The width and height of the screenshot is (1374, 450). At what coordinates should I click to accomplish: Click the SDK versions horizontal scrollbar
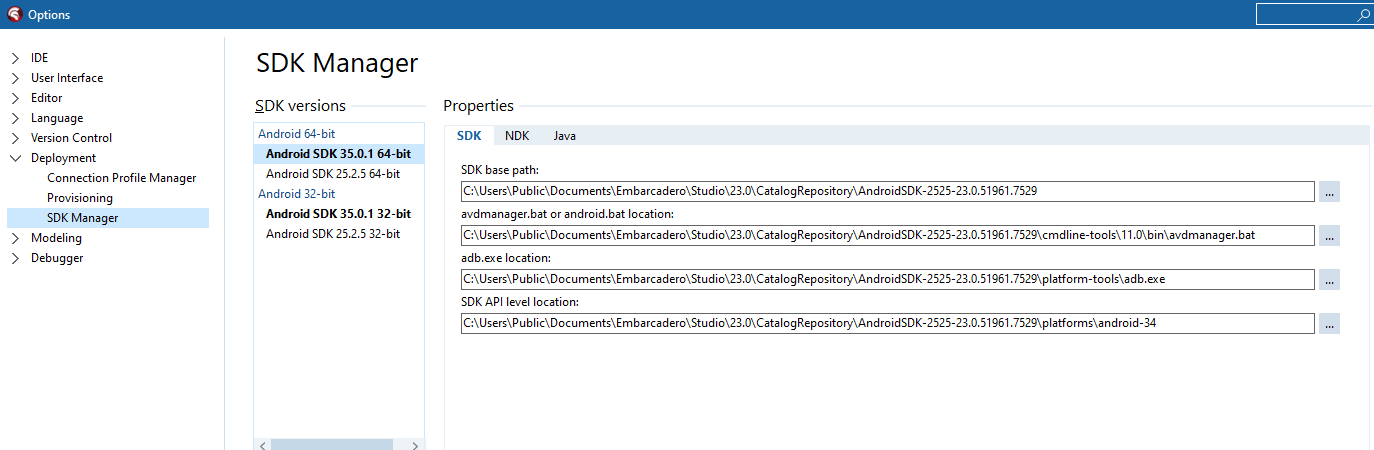[x=339, y=444]
